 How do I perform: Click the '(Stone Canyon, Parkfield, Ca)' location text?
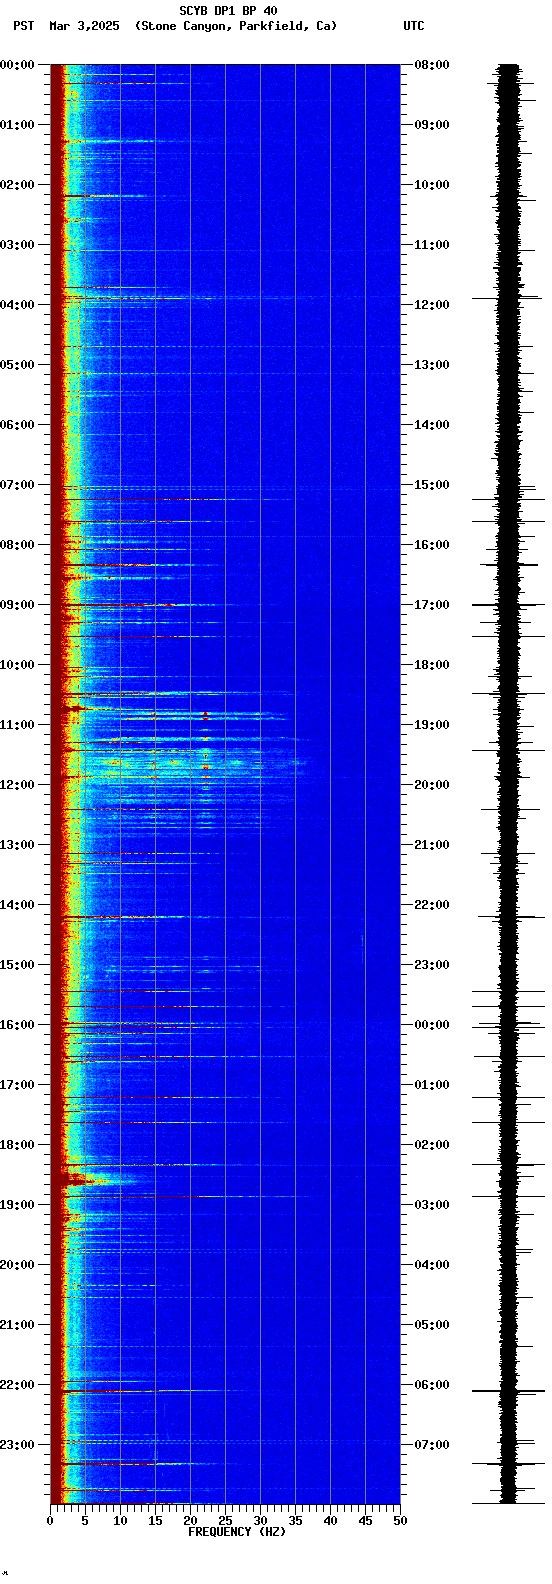click(x=236, y=26)
